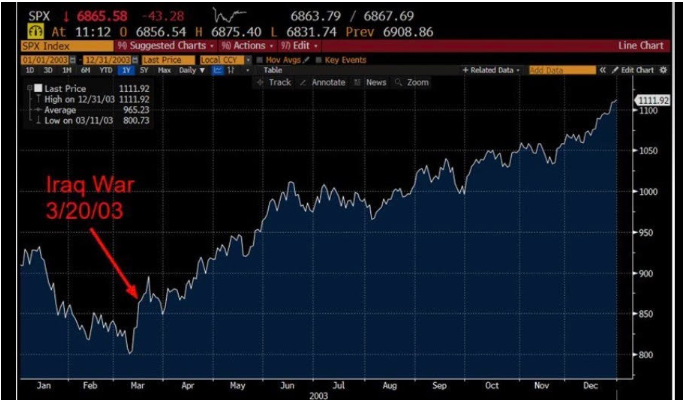
Task: Select the 1D time range
Action: [x=30, y=70]
